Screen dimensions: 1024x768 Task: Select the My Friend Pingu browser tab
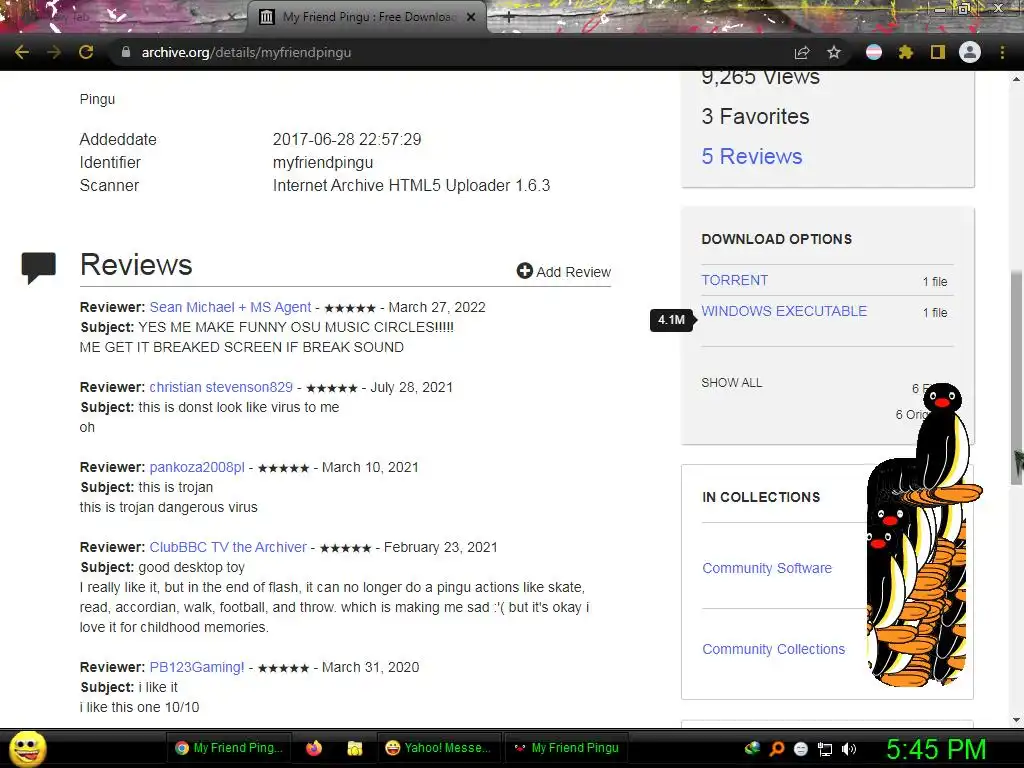coord(368,17)
